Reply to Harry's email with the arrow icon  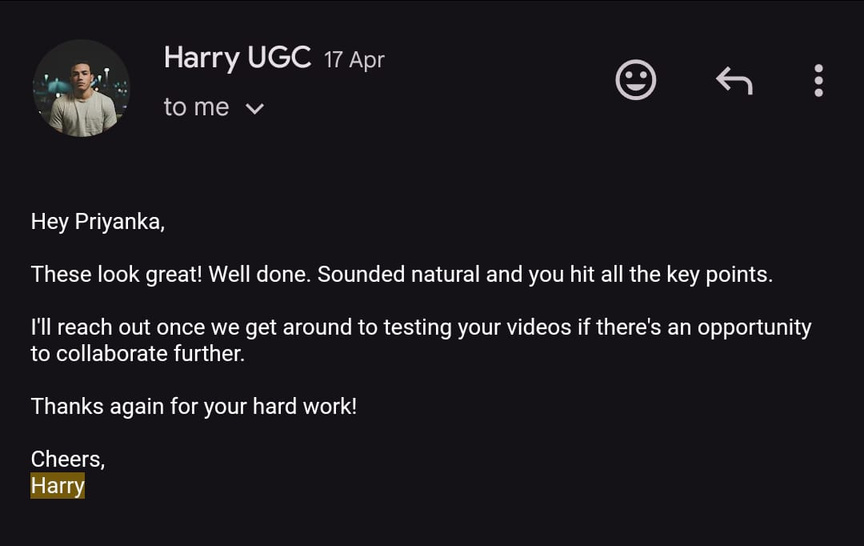click(734, 80)
